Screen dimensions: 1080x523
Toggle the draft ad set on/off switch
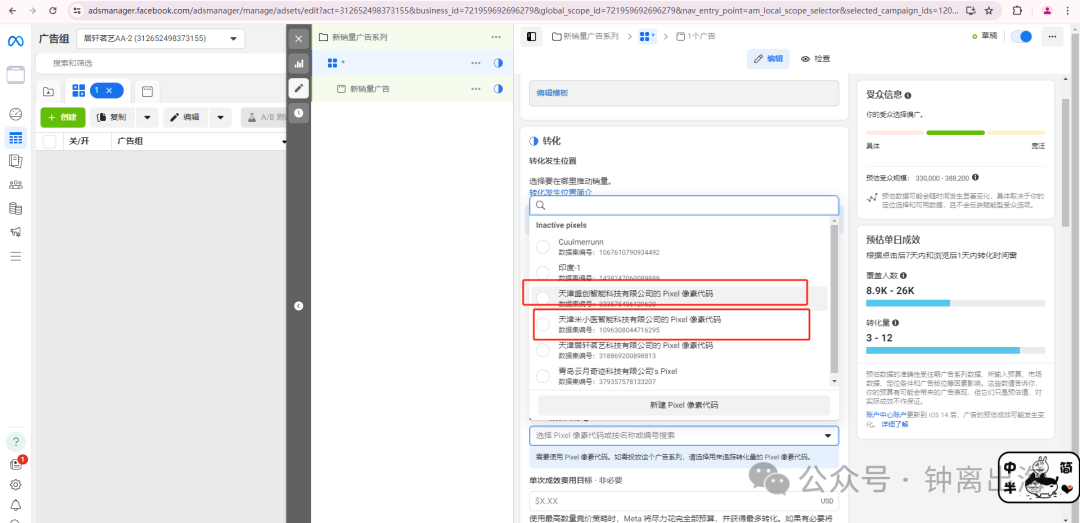[1021, 37]
